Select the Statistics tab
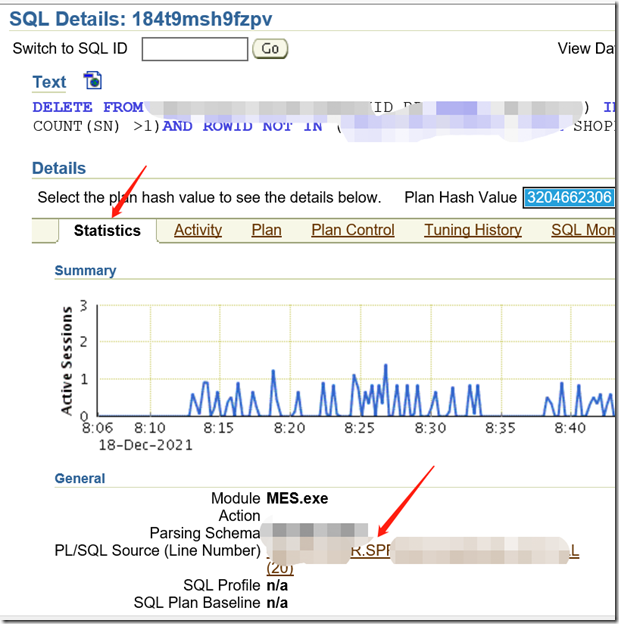This screenshot has width=619, height=624. coord(107,231)
